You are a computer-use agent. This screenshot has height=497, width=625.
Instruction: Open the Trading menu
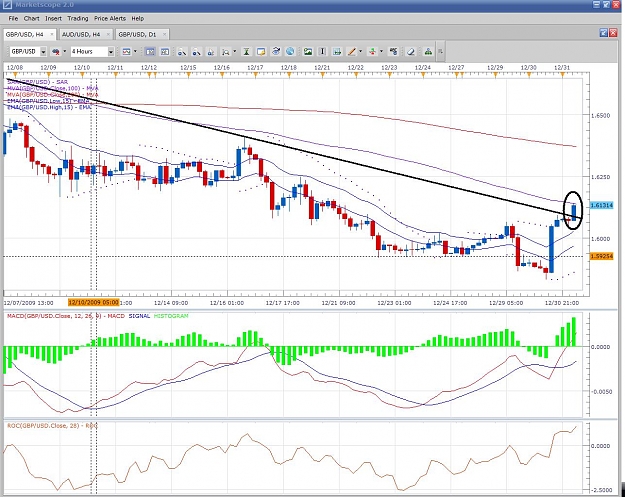(x=78, y=18)
